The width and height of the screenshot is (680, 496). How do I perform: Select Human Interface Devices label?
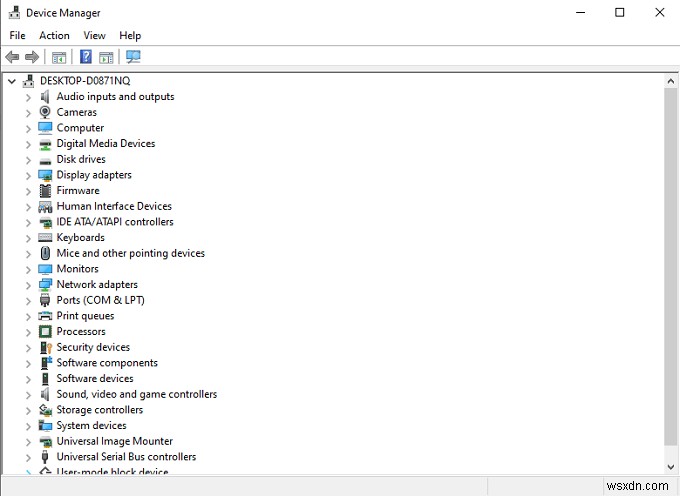(114, 206)
